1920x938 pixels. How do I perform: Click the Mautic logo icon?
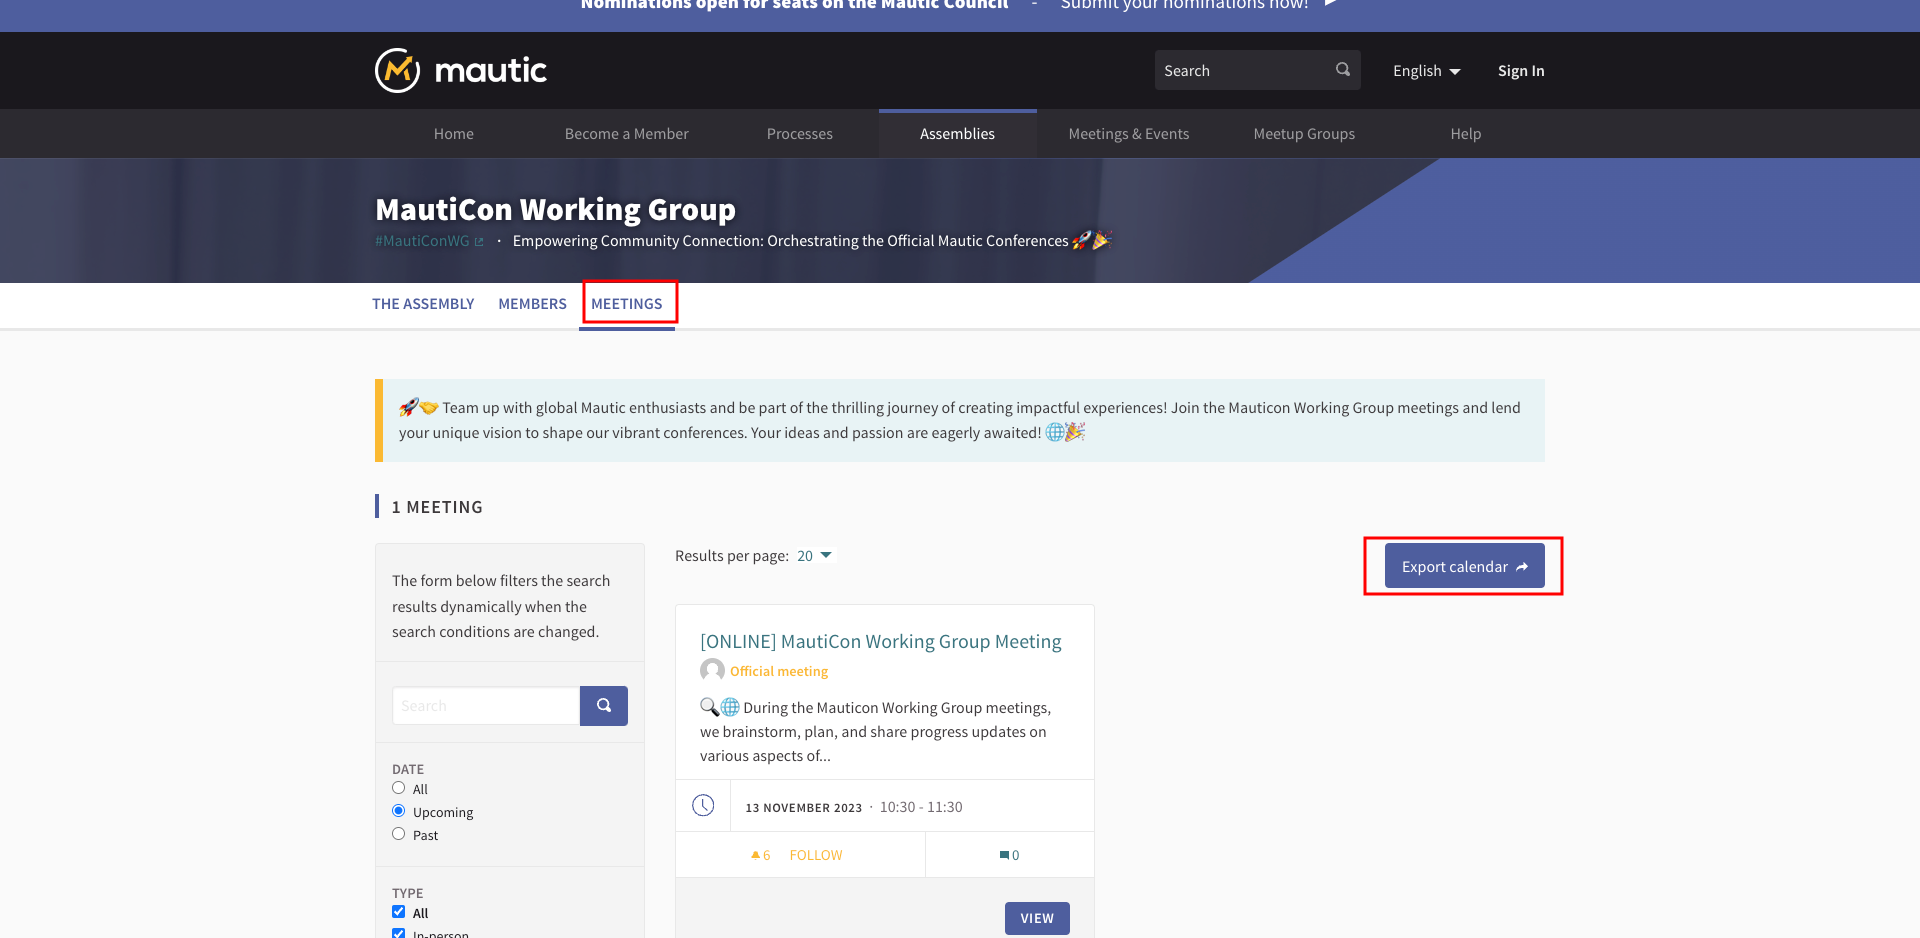[397, 71]
